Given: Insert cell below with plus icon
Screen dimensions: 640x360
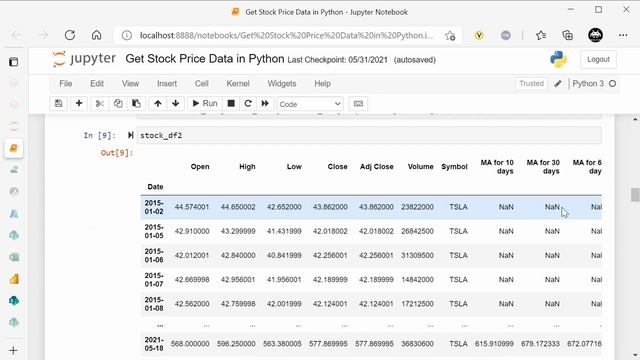Looking at the screenshot, I should click(x=79, y=104).
